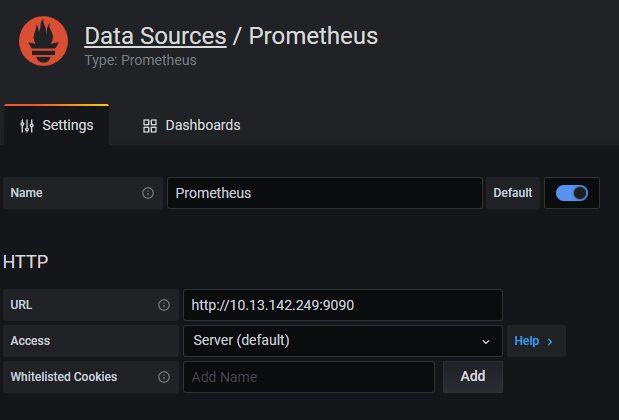Click the Prometheus flame logo icon
Image resolution: width=619 pixels, height=420 pixels.
[x=44, y=41]
